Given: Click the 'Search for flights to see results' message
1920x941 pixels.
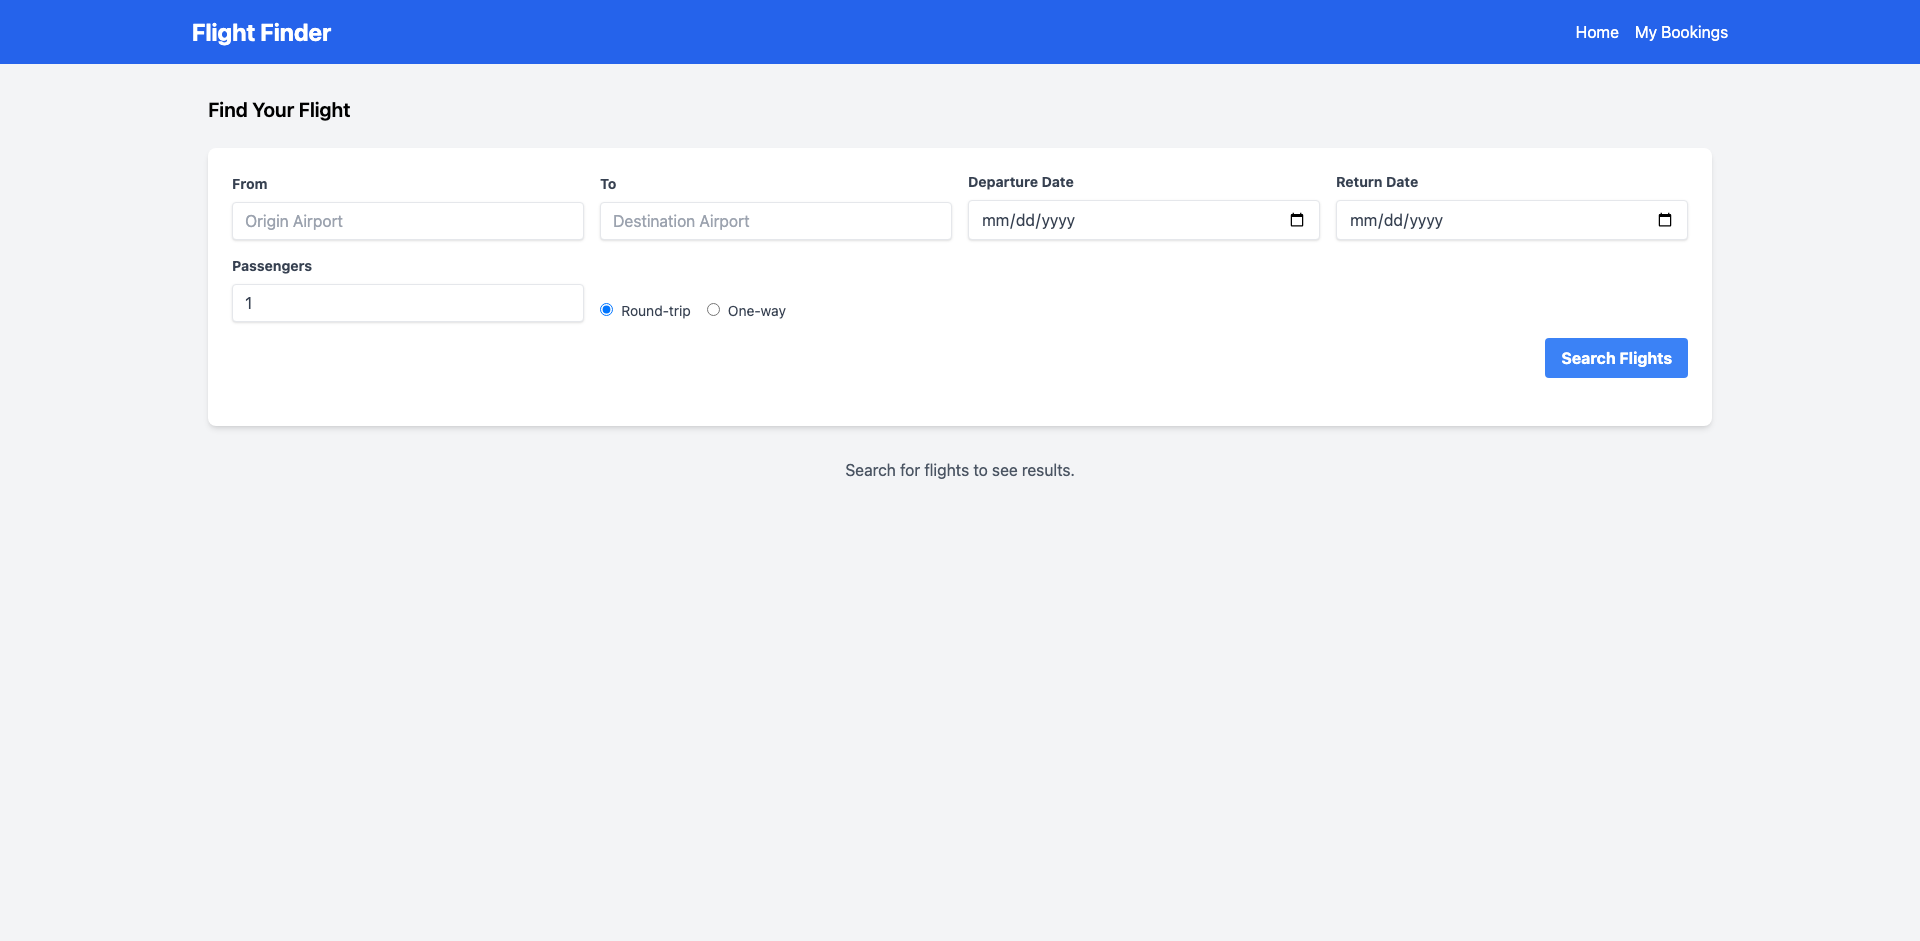Looking at the screenshot, I should click(x=959, y=470).
